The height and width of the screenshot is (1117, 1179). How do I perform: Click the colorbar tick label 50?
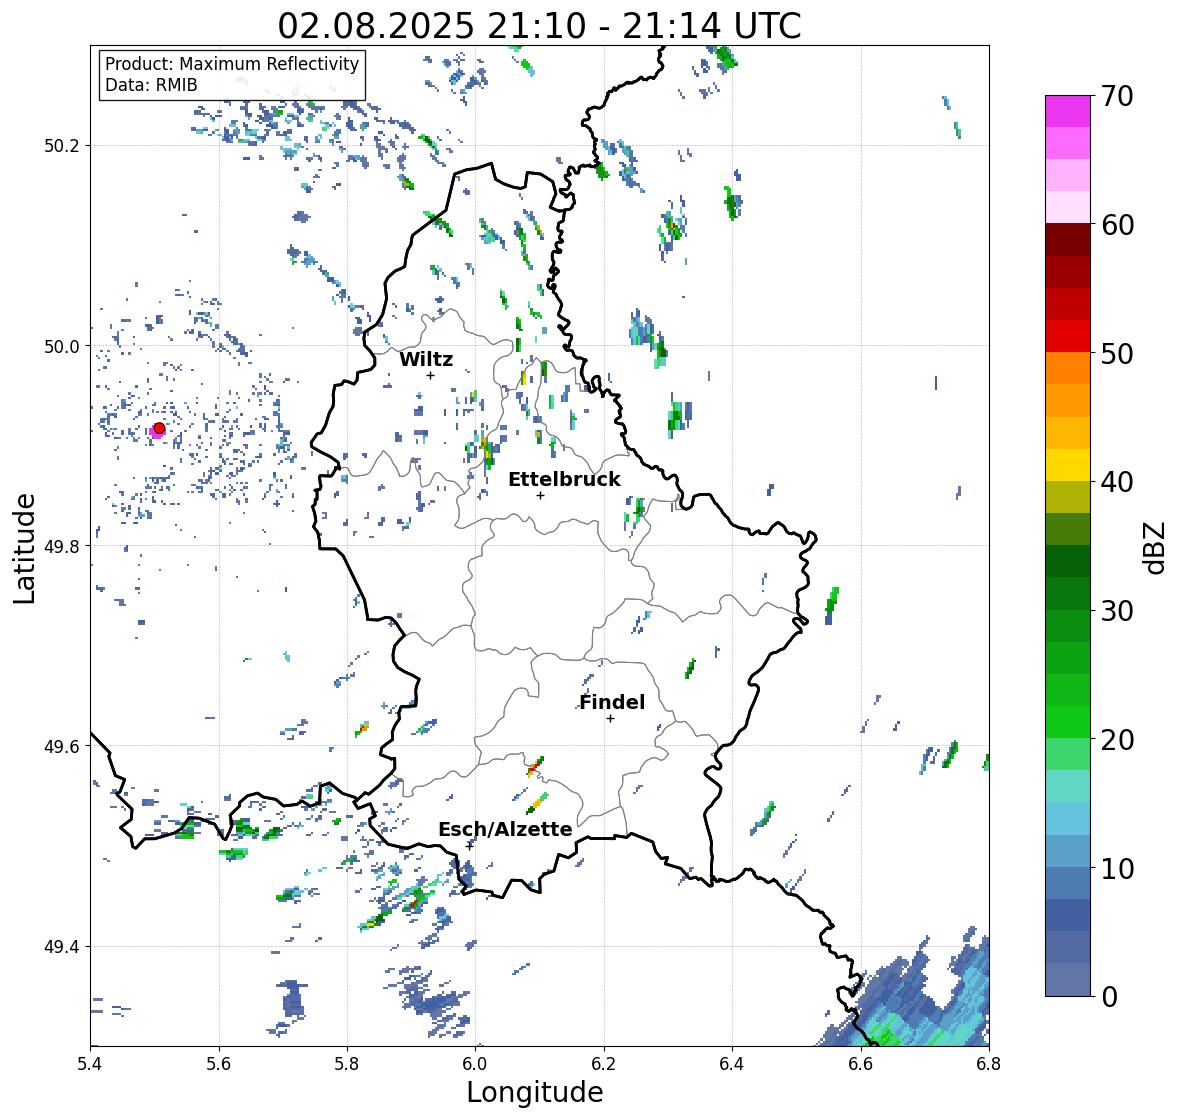(1117, 353)
